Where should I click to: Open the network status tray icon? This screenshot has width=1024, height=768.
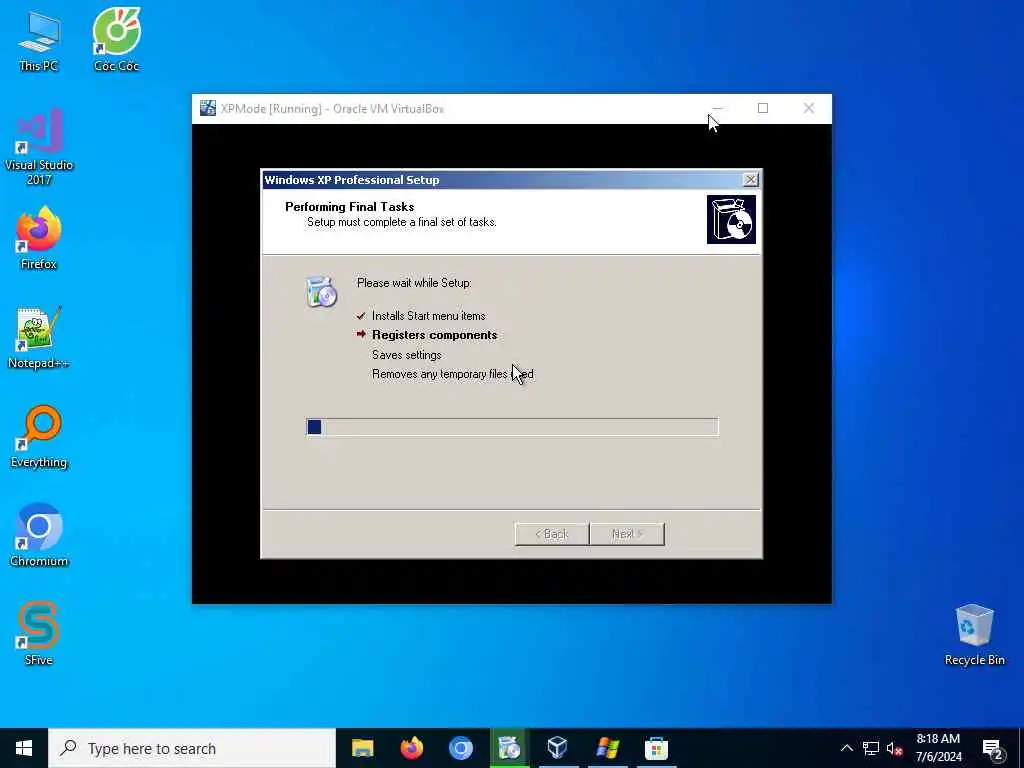[x=871, y=748]
